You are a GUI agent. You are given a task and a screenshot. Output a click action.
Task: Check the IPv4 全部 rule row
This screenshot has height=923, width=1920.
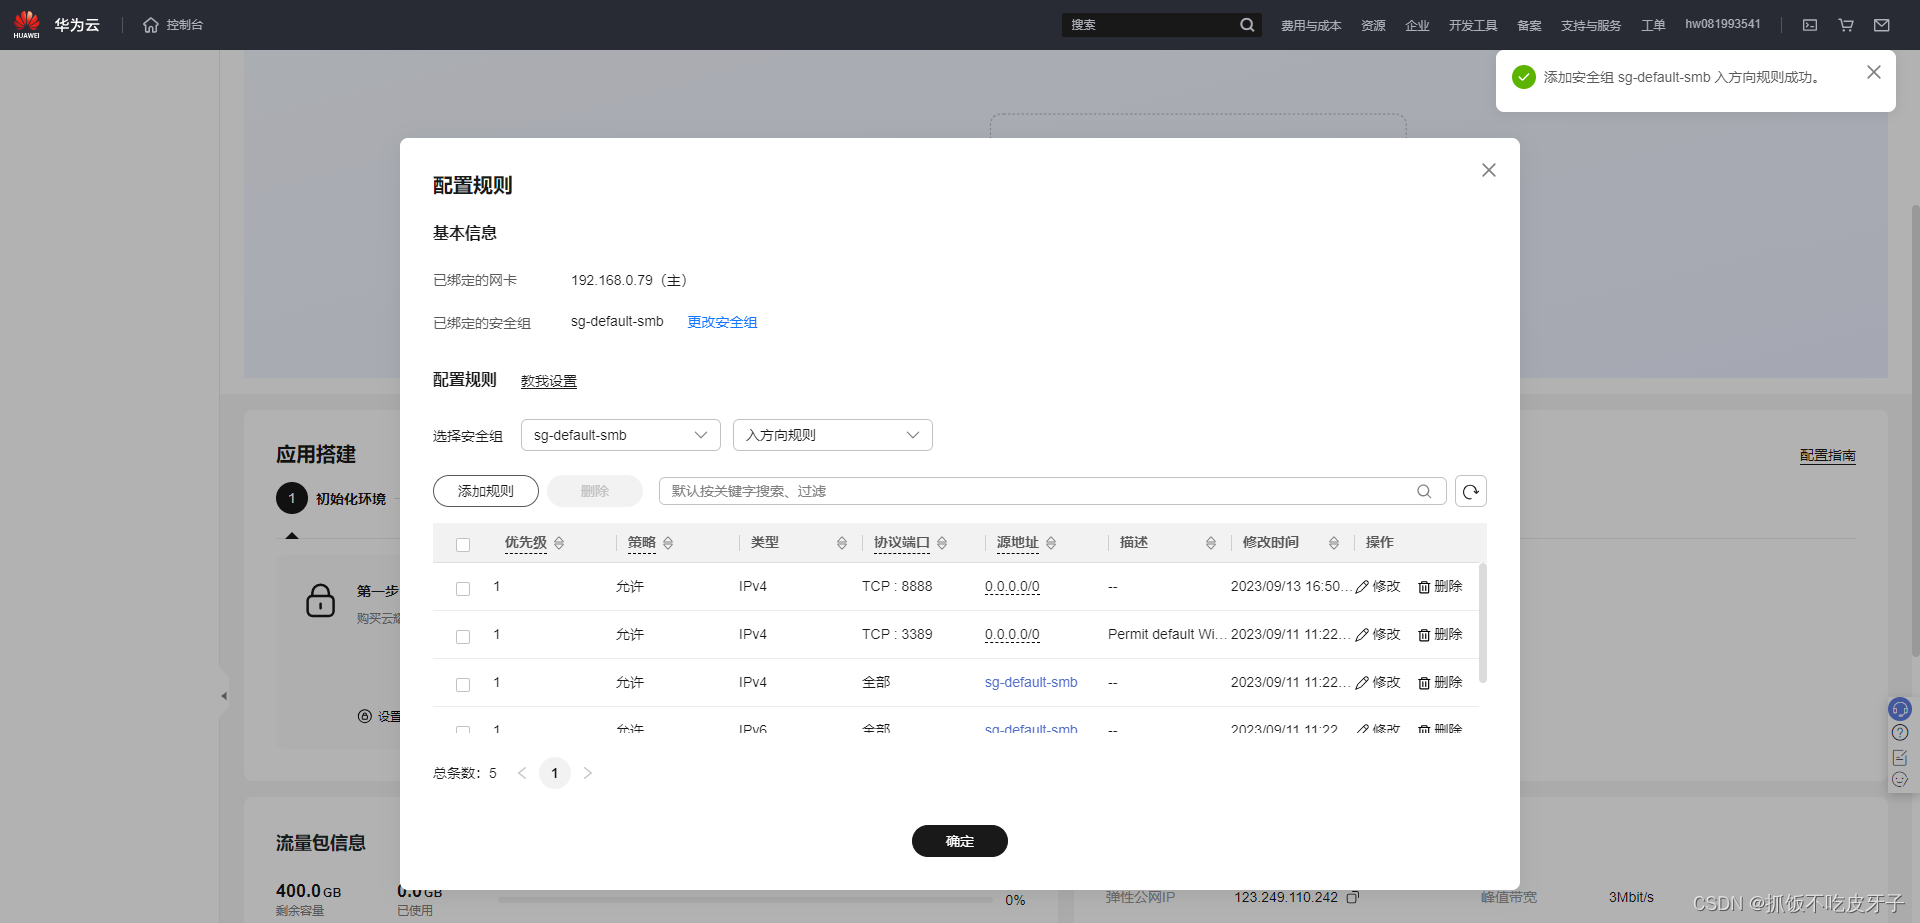click(x=463, y=685)
